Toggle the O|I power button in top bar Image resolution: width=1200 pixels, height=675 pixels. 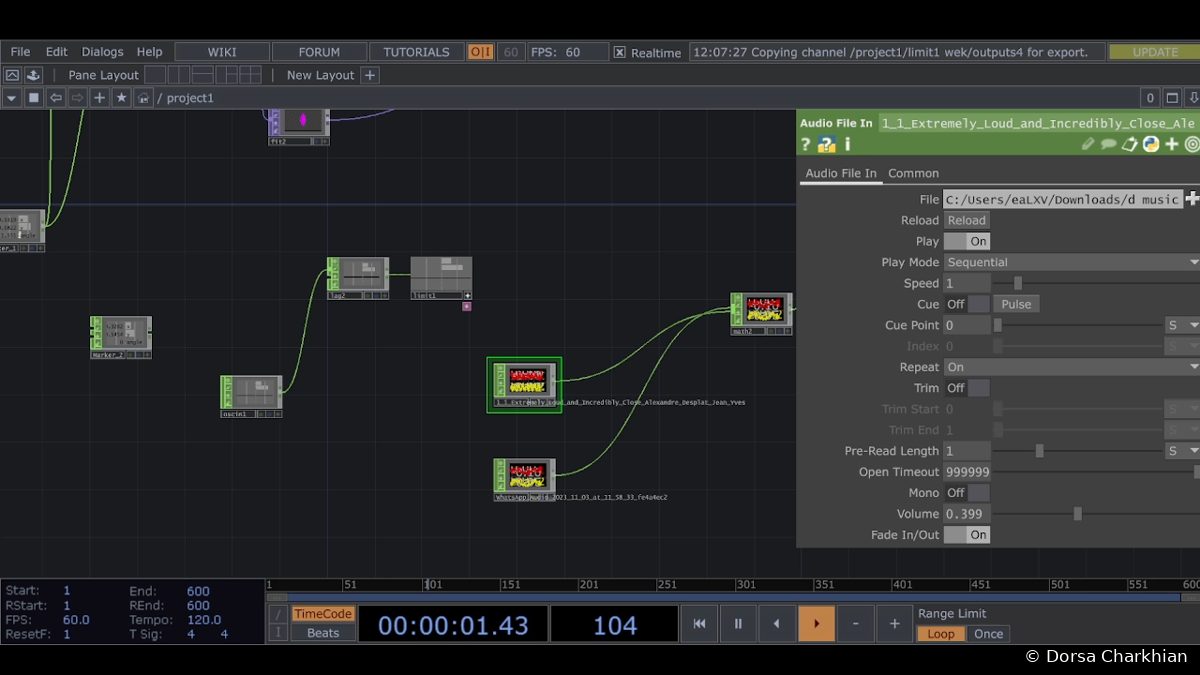[x=481, y=52]
